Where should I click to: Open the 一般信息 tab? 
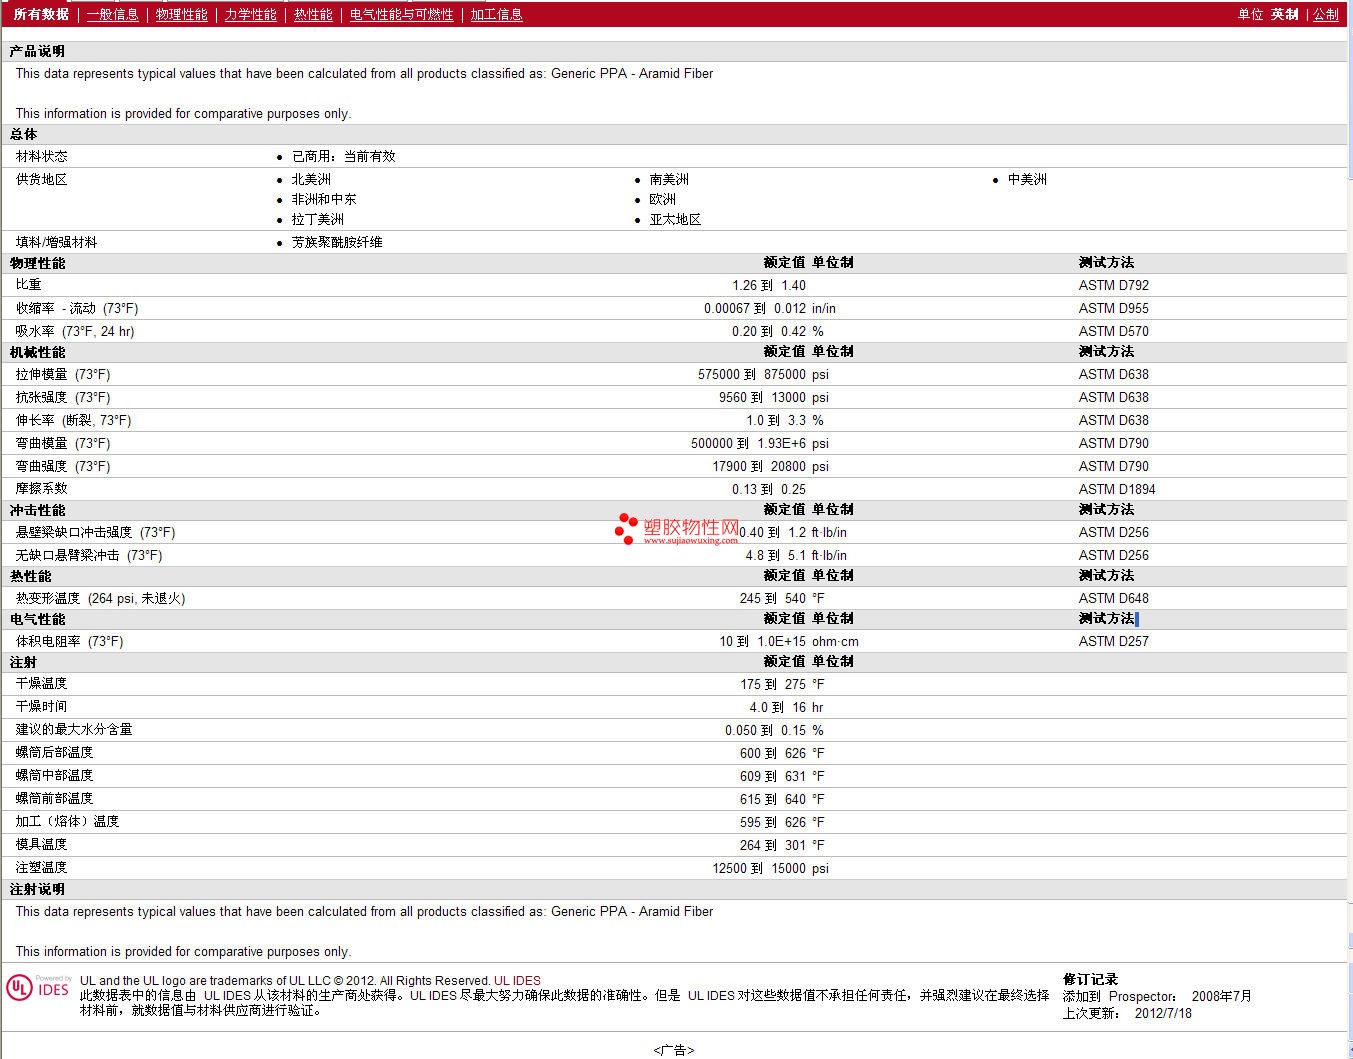(113, 14)
